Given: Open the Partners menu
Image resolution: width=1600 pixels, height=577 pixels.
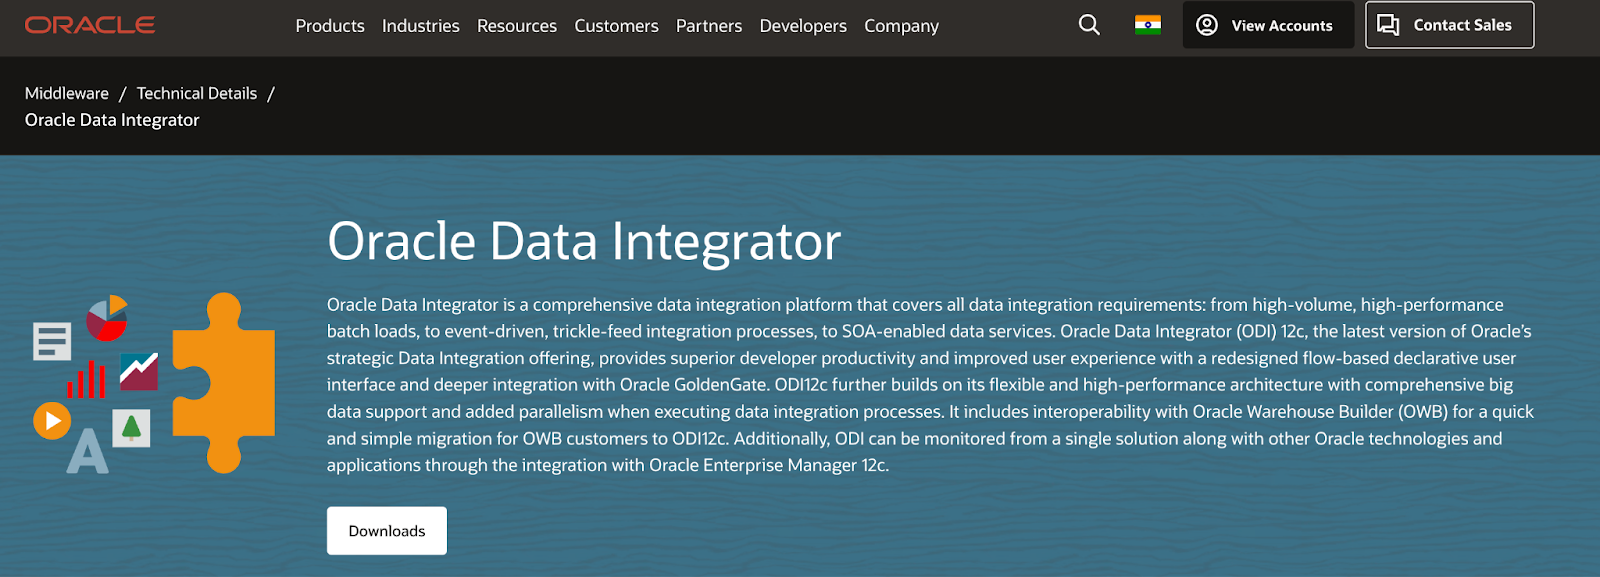Looking at the screenshot, I should click(x=709, y=26).
